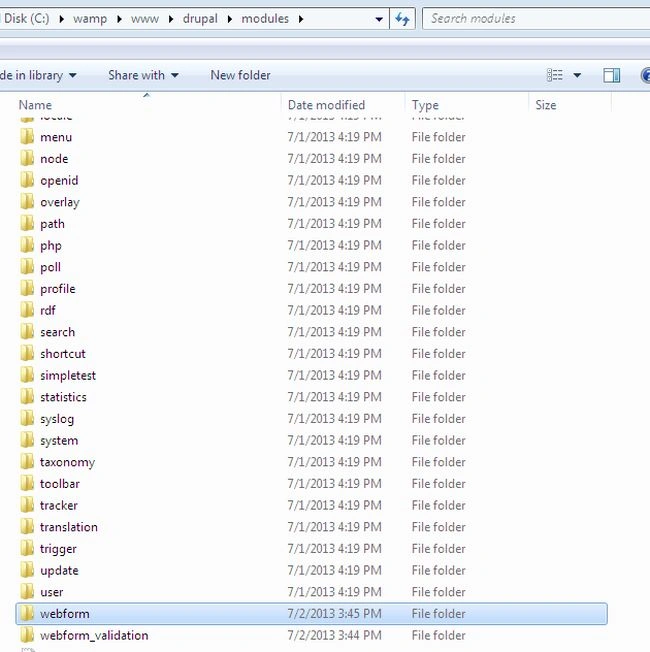Viewport: 650px width, 652px height.
Task: Click the update folder icon
Action: tap(27, 570)
